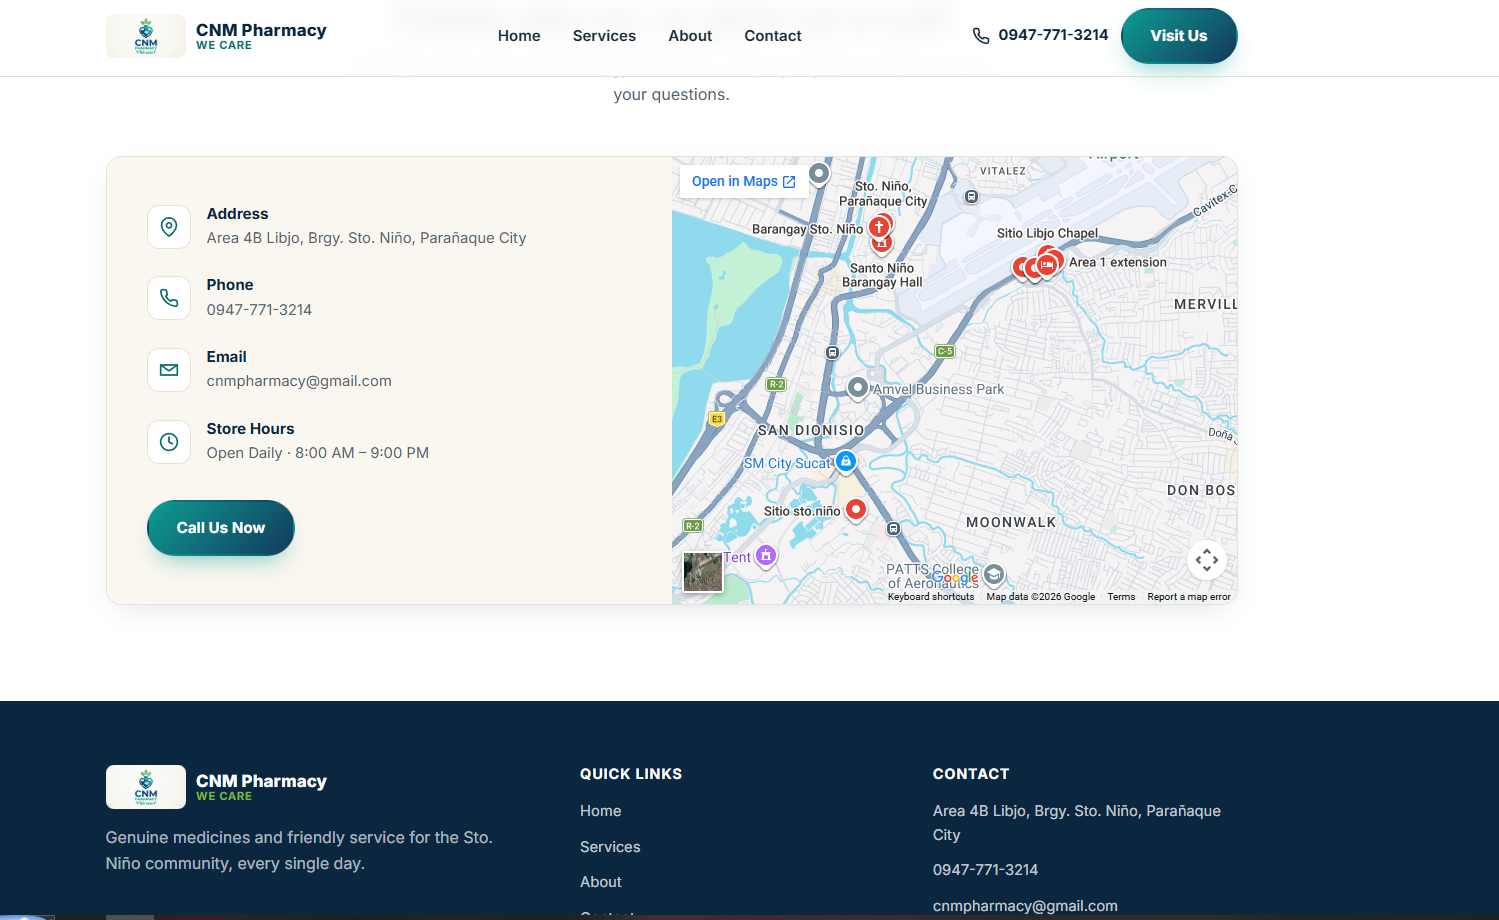Click Report a map error

coord(1189,597)
